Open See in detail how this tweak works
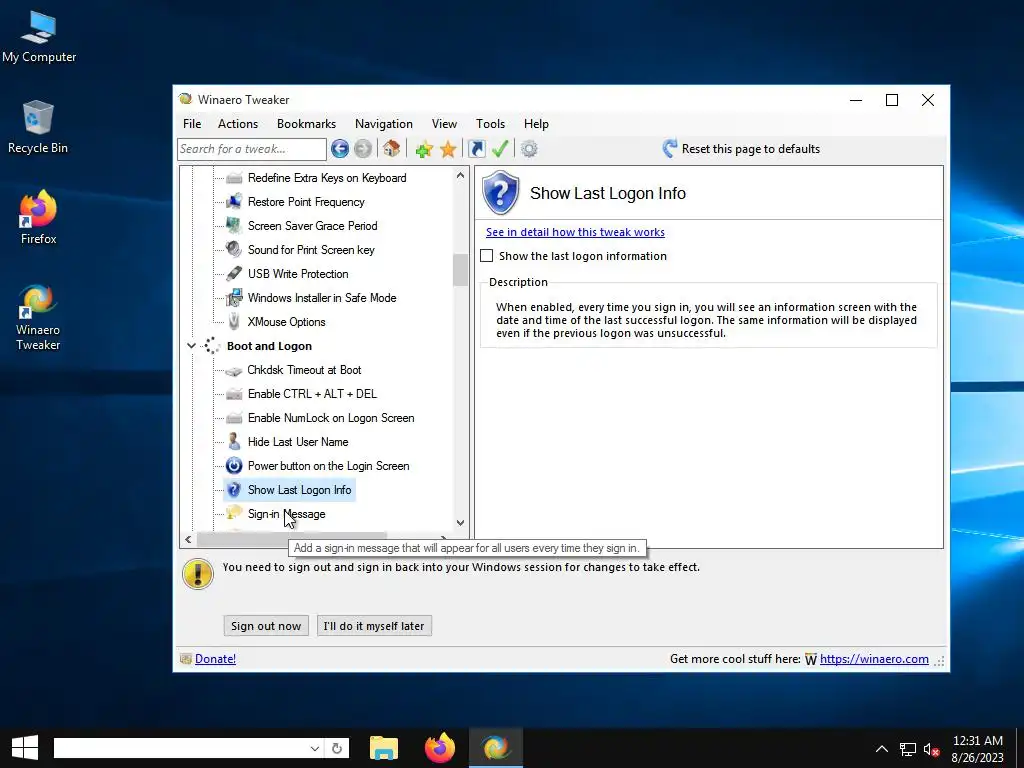Viewport: 1024px width, 768px height. (x=575, y=232)
